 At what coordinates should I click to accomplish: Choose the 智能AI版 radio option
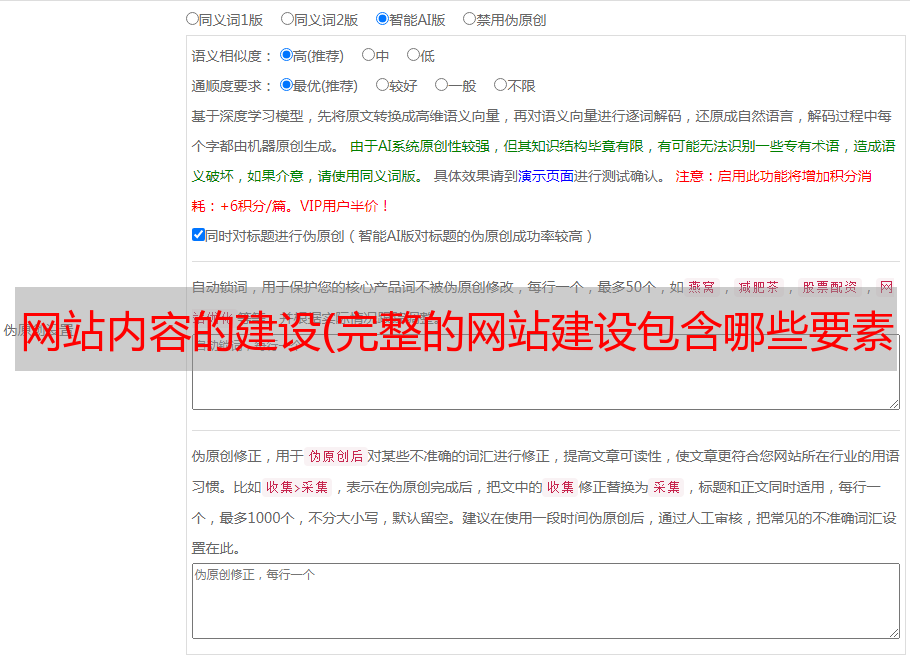[x=382, y=19]
